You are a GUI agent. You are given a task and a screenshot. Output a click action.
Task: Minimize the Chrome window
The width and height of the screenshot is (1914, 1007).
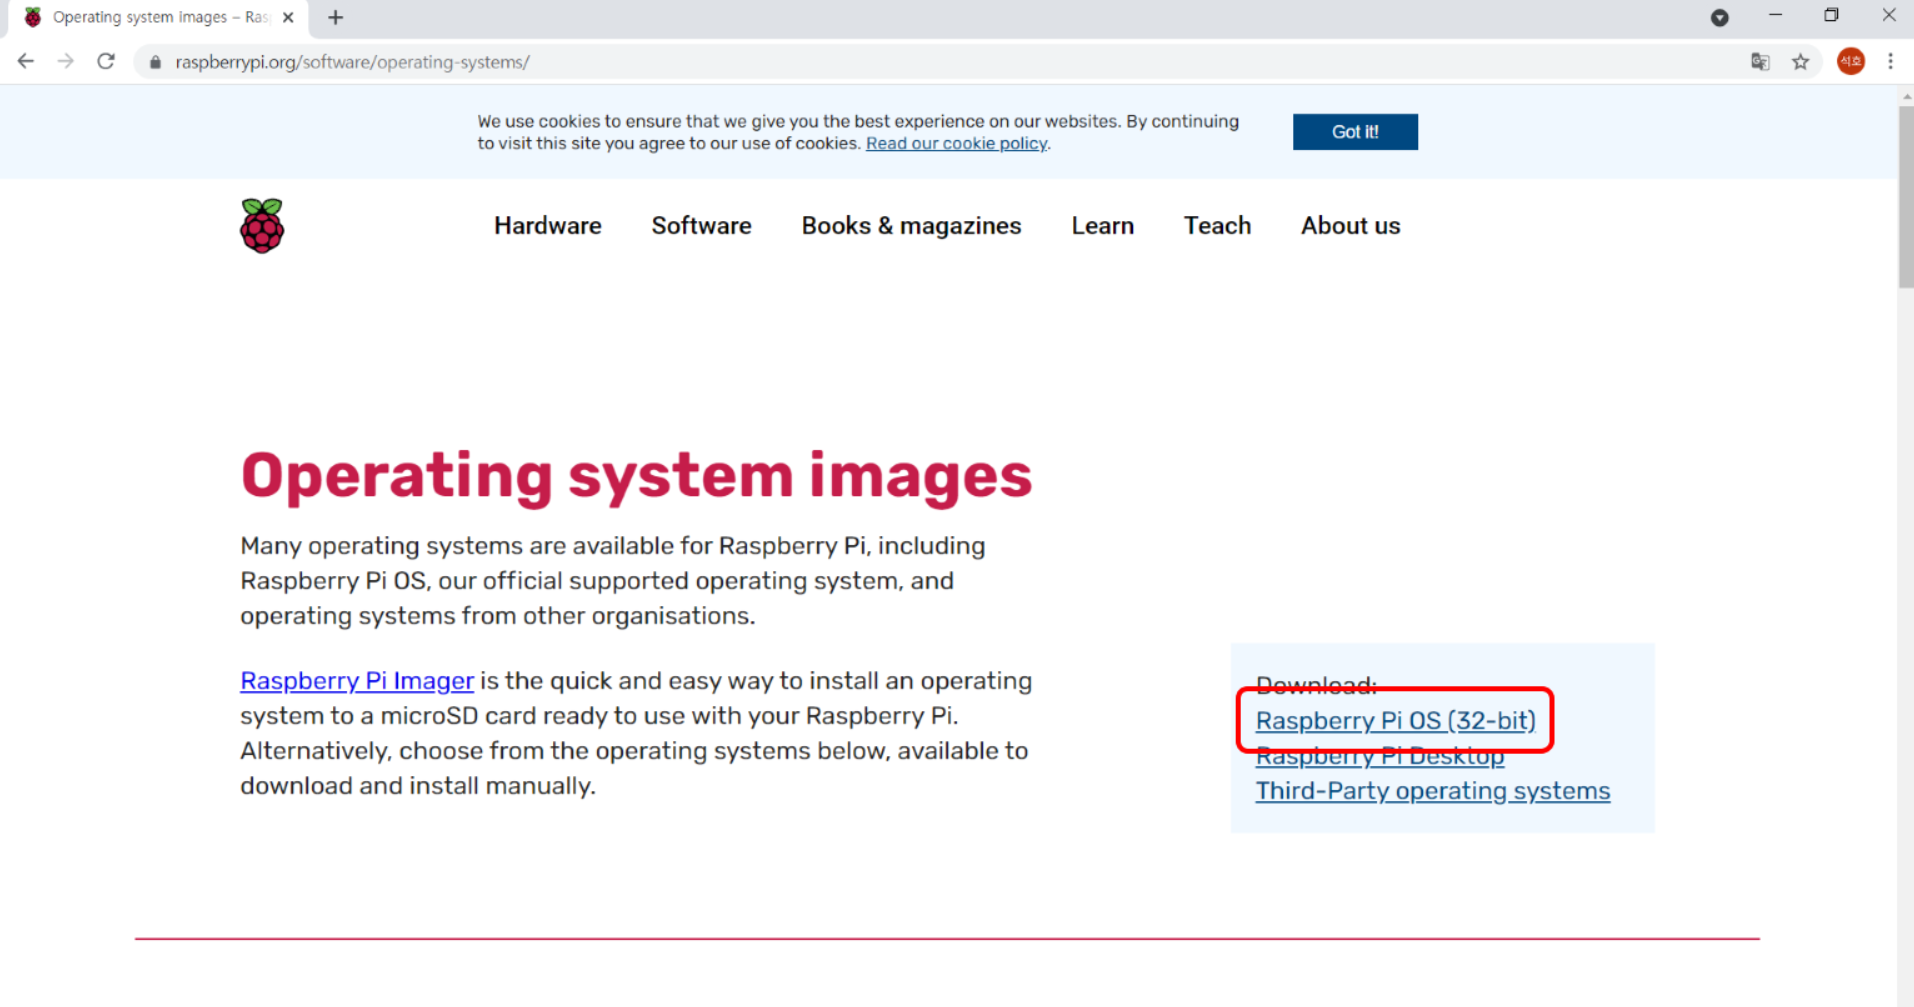coord(1775,16)
